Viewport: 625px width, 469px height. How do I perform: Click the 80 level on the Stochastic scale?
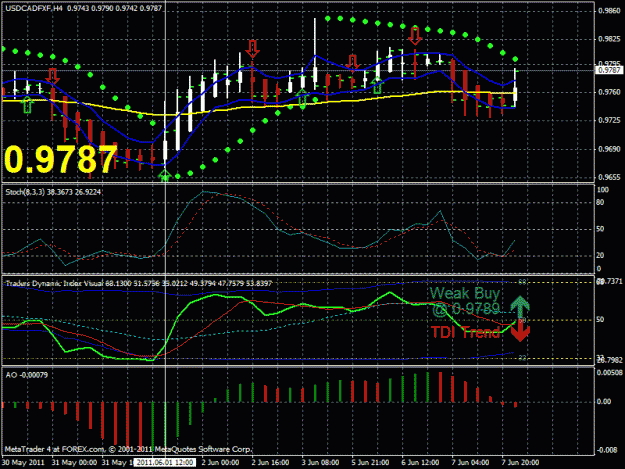[x=601, y=202]
